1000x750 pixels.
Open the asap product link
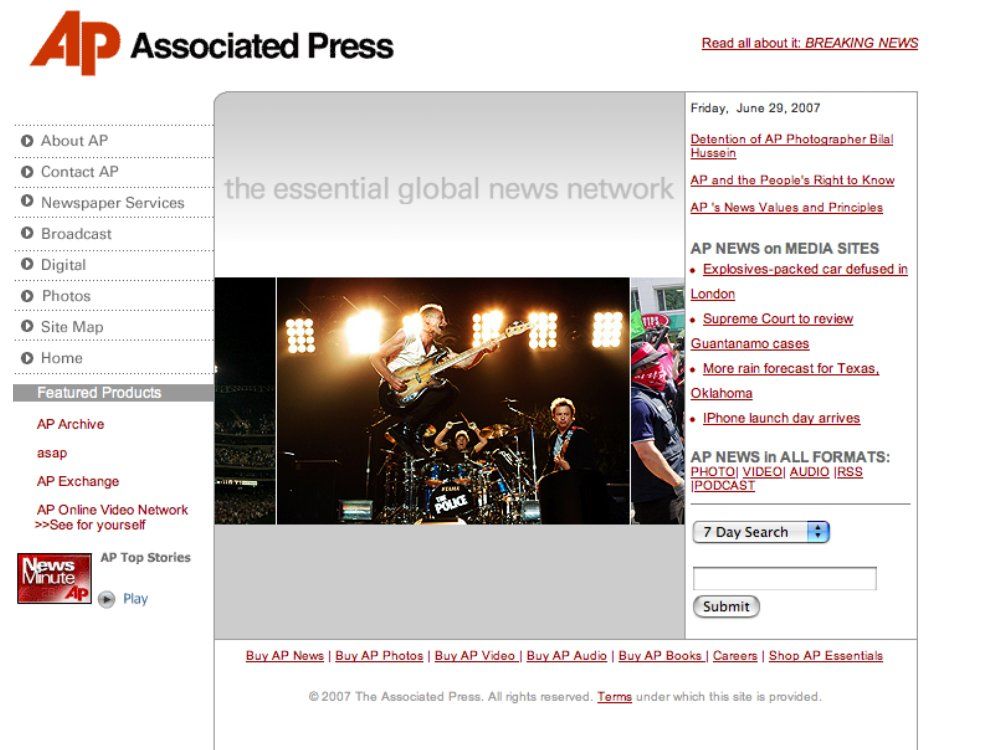52,453
